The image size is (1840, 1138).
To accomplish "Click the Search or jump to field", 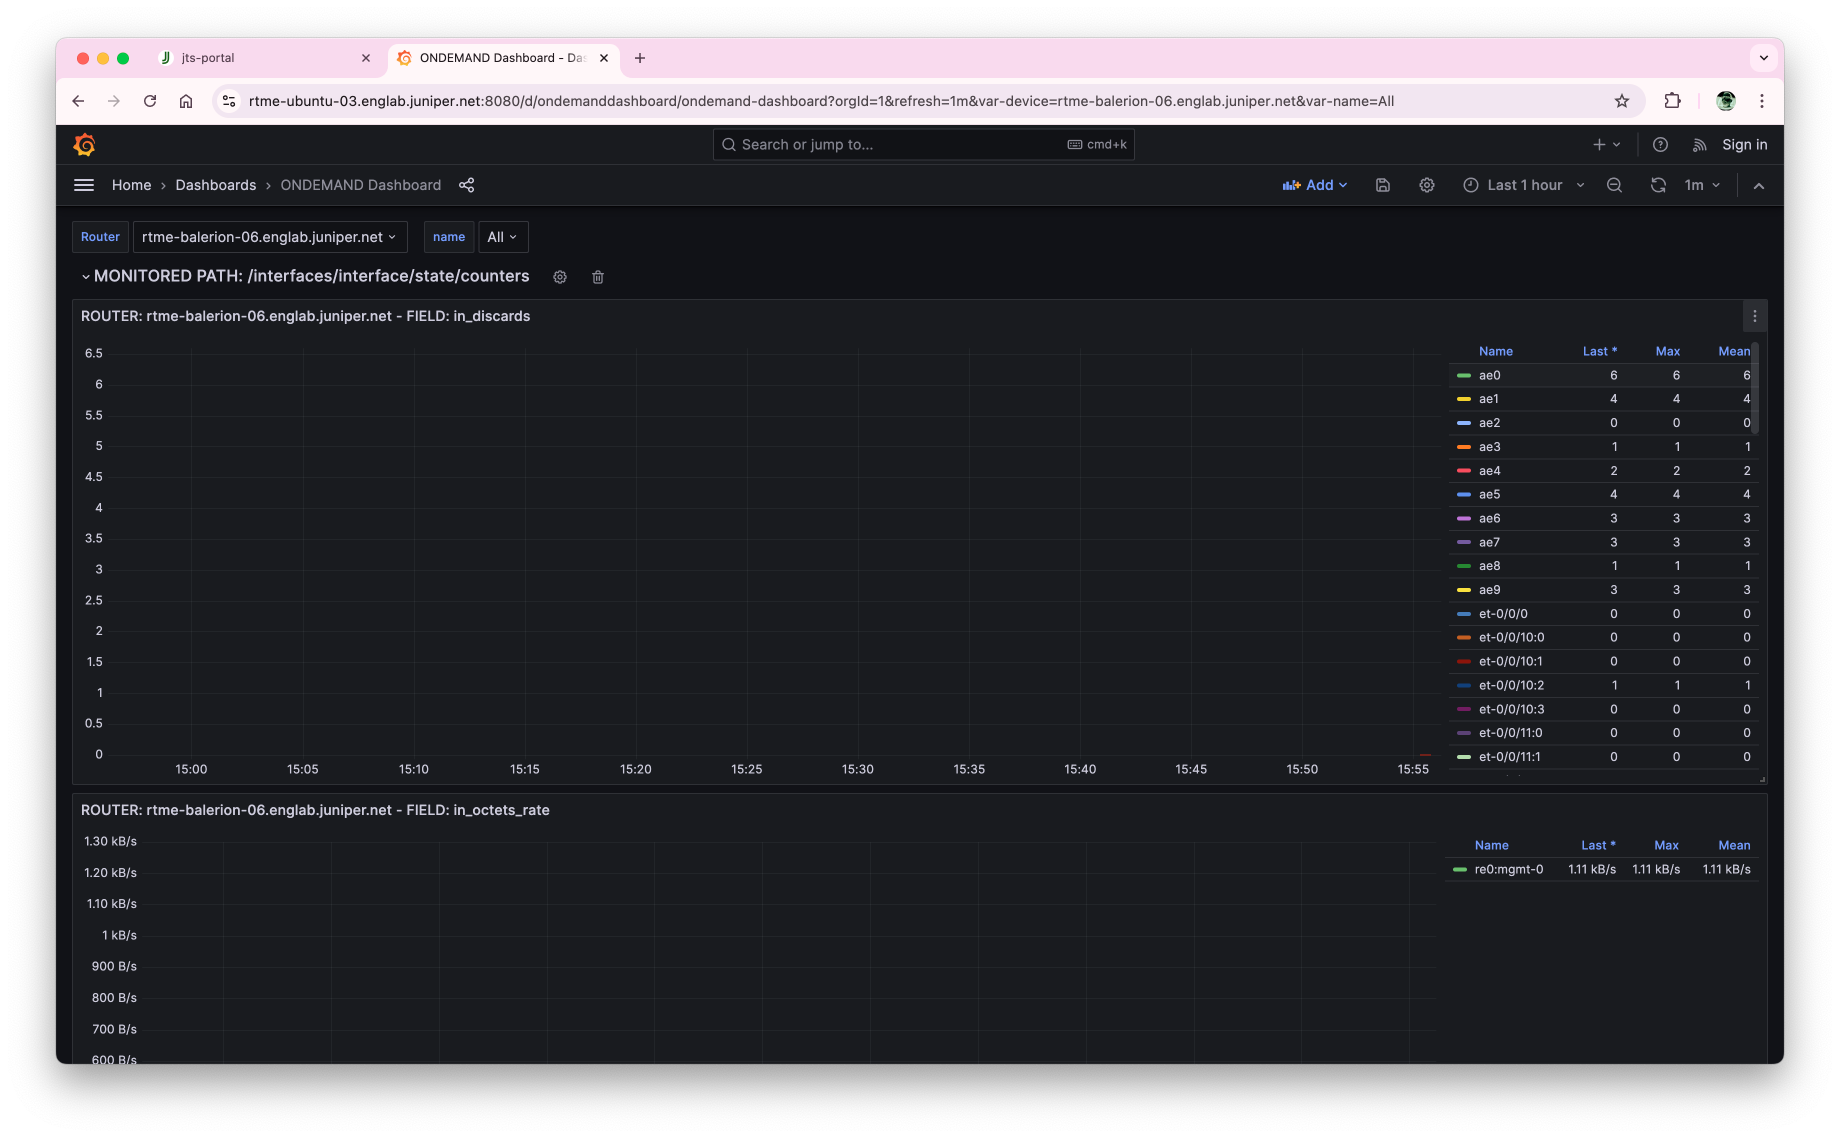I will point(900,145).
